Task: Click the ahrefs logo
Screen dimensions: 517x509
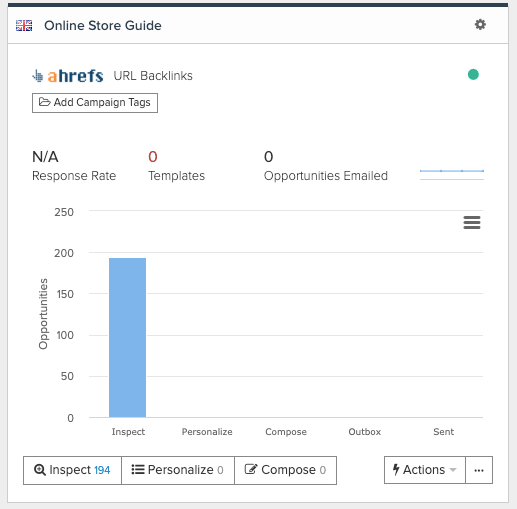Action: (x=68, y=76)
